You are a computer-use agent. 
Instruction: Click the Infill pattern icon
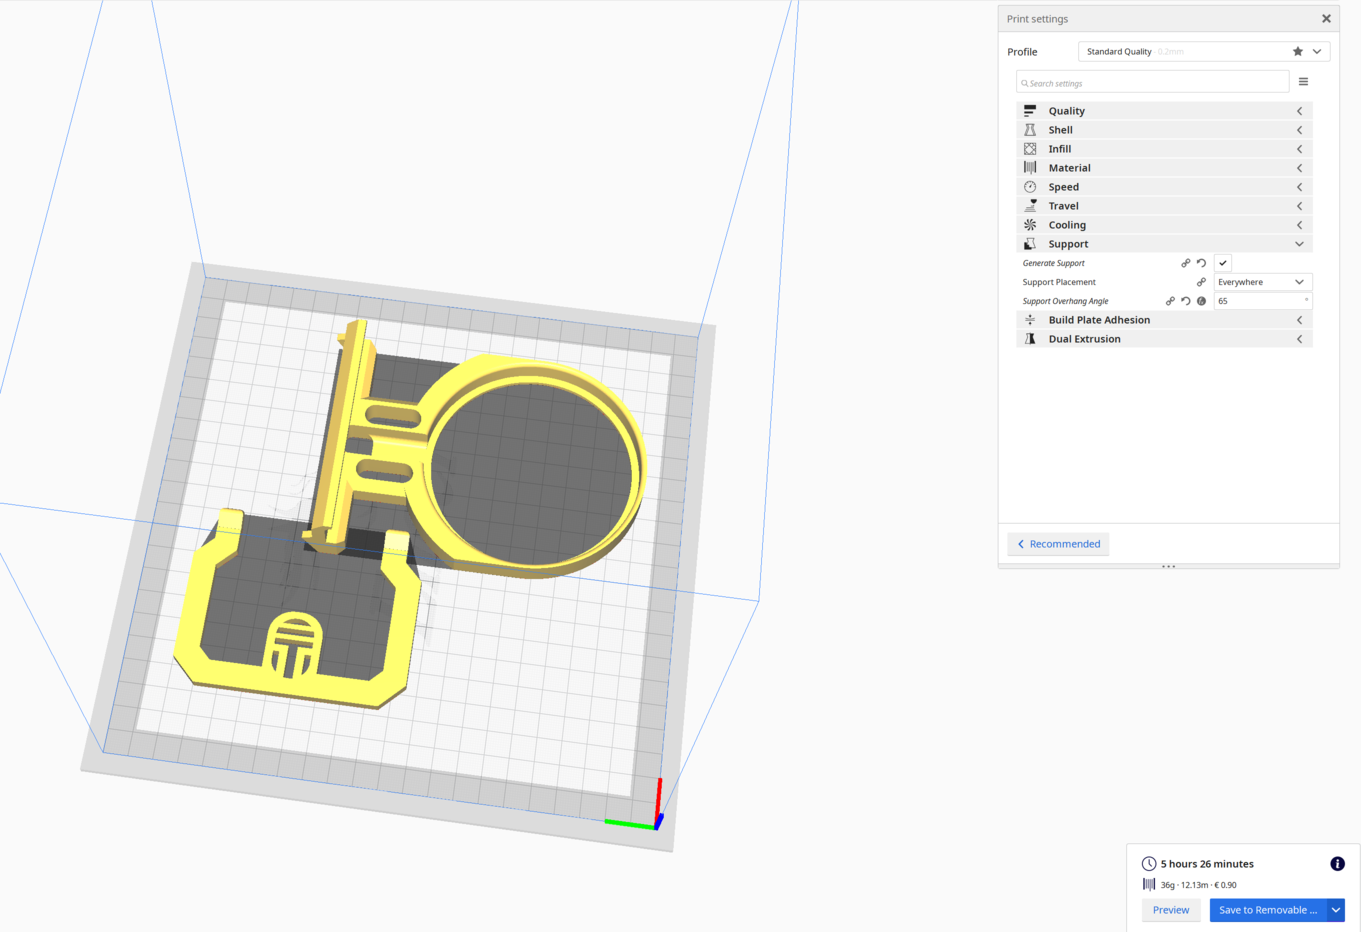(1030, 149)
